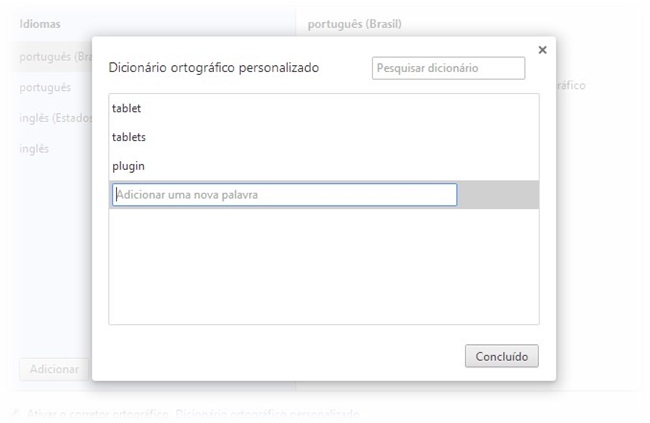Select português in the languages list

click(45, 88)
